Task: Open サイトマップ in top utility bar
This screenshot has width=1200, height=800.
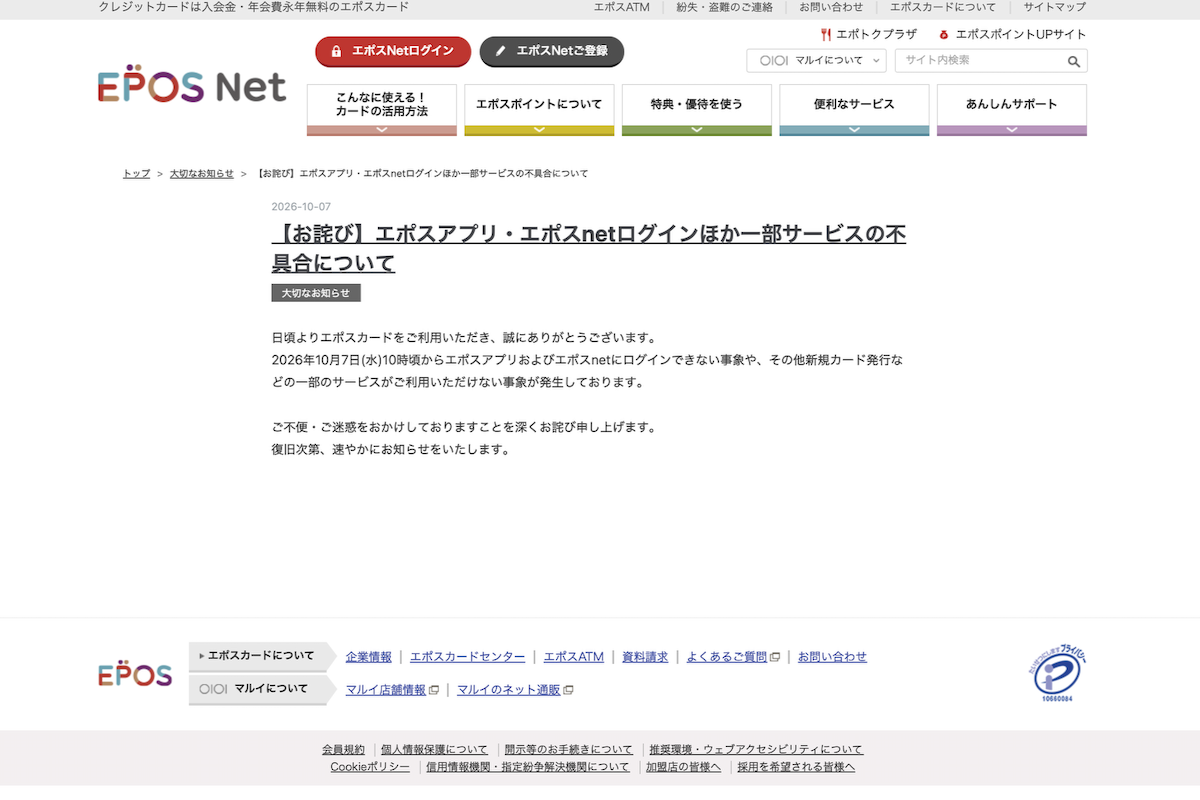Action: 1054,7
